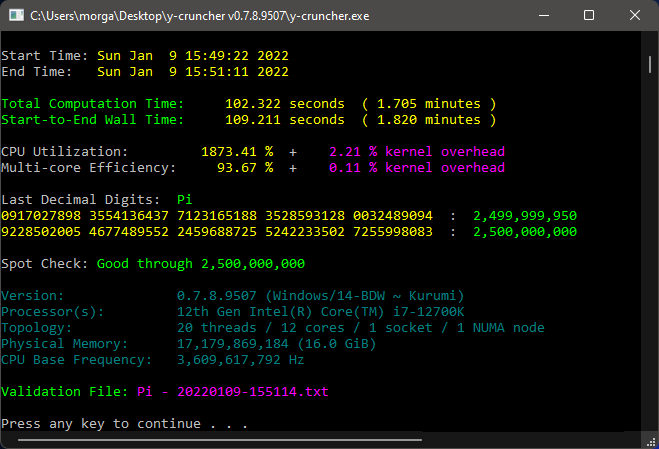
Task: Close the y-cruncher console window
Action: click(x=635, y=16)
